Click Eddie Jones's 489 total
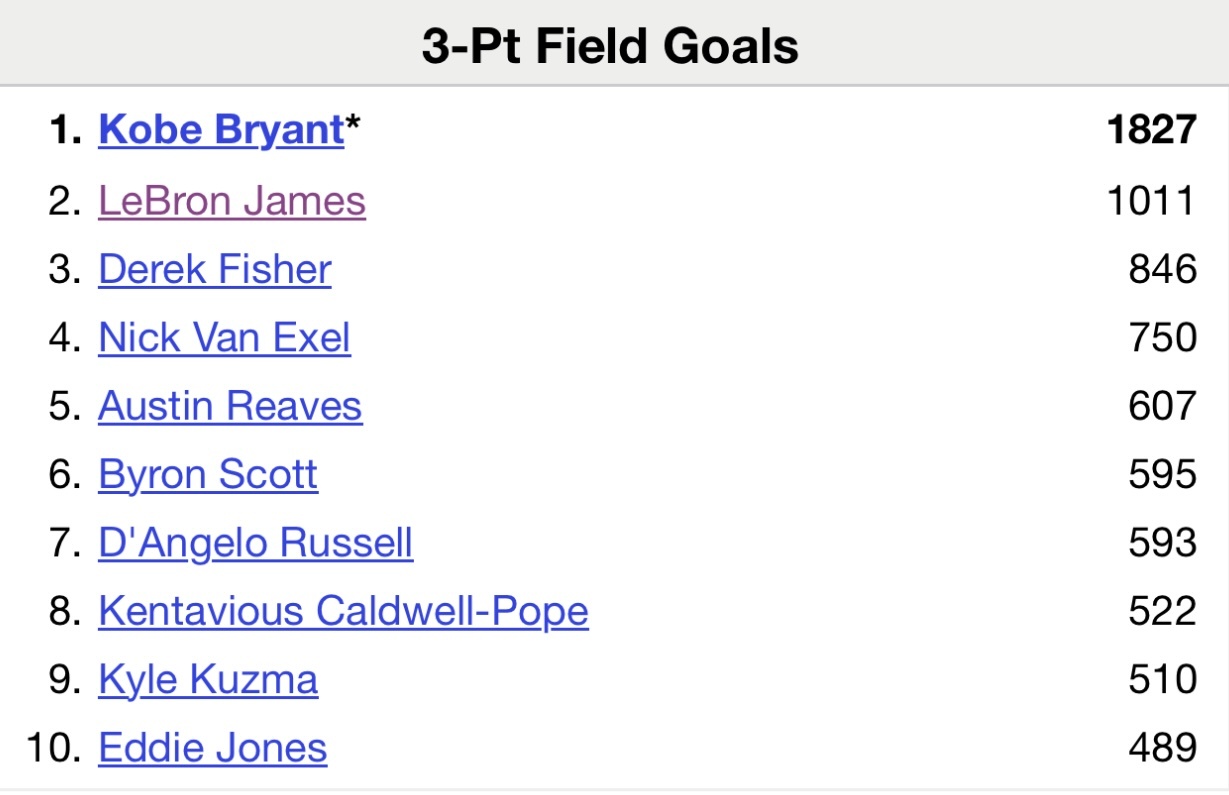The height and width of the screenshot is (795, 1229). pos(1162,748)
